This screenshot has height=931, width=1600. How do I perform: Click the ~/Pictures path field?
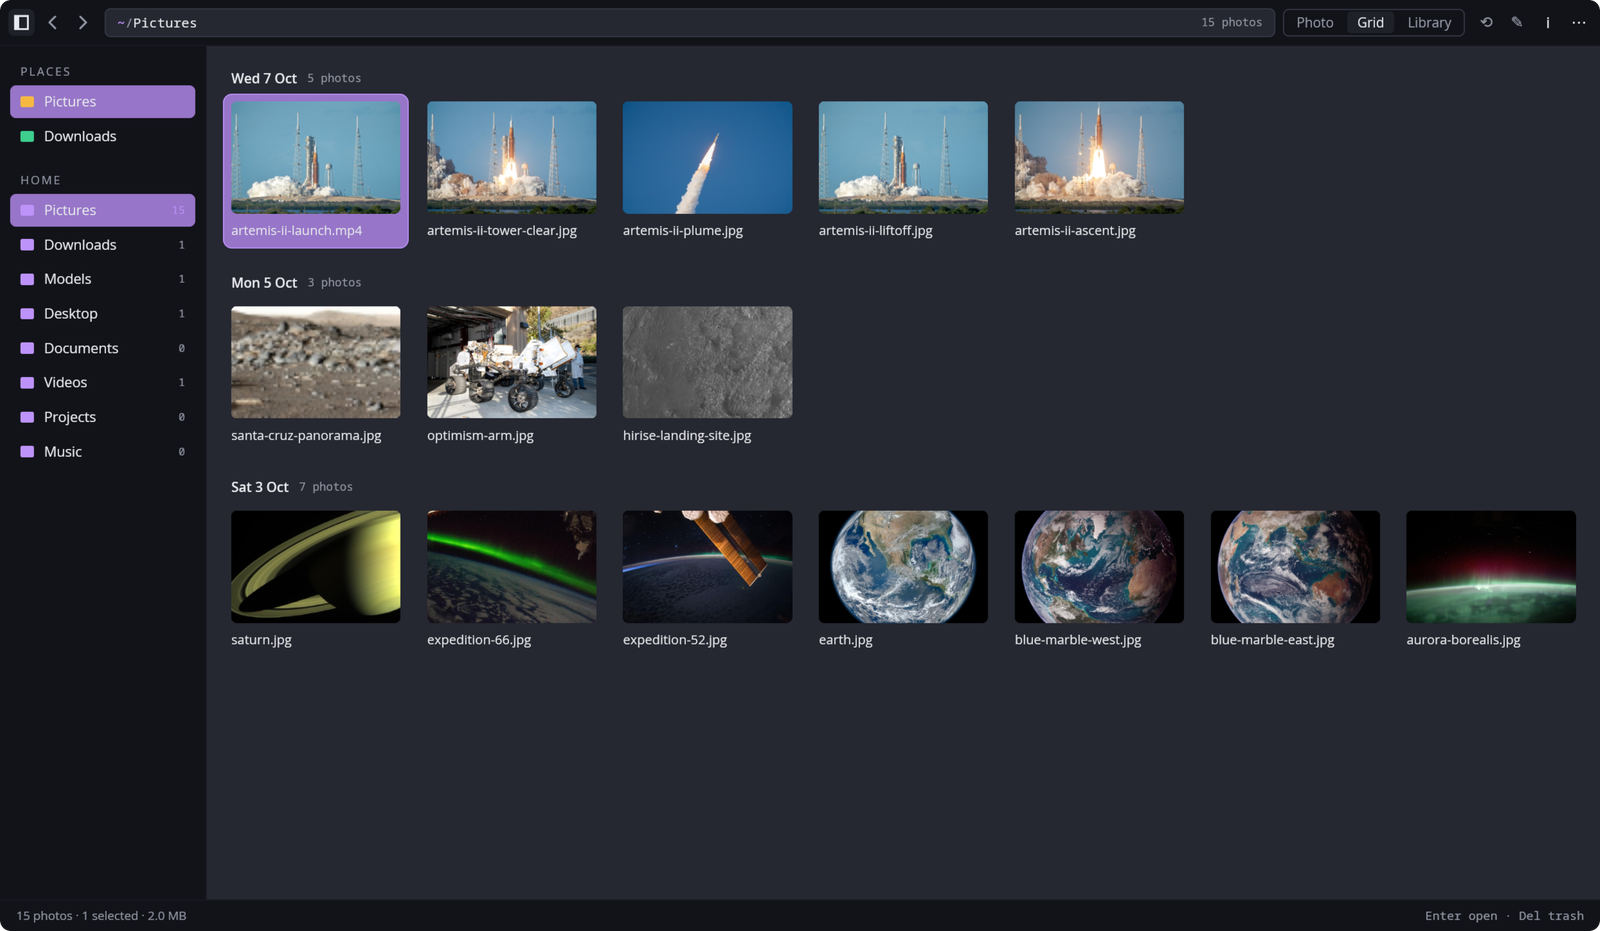click(x=689, y=22)
